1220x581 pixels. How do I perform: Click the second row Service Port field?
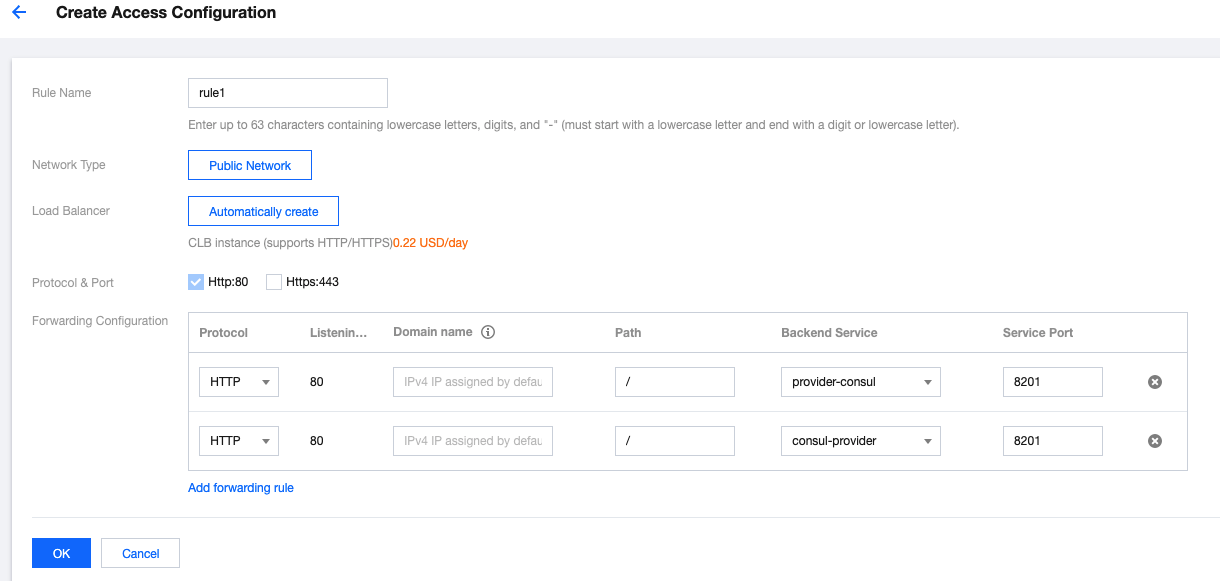(x=1052, y=441)
